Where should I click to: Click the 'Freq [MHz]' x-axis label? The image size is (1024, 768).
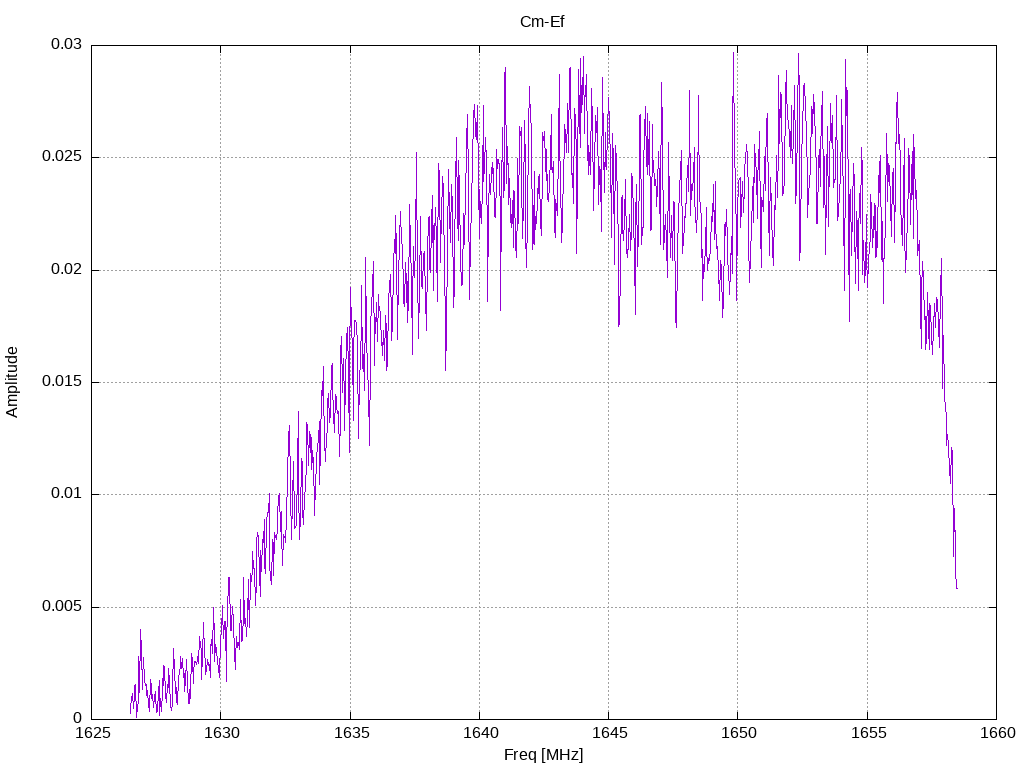click(x=543, y=755)
